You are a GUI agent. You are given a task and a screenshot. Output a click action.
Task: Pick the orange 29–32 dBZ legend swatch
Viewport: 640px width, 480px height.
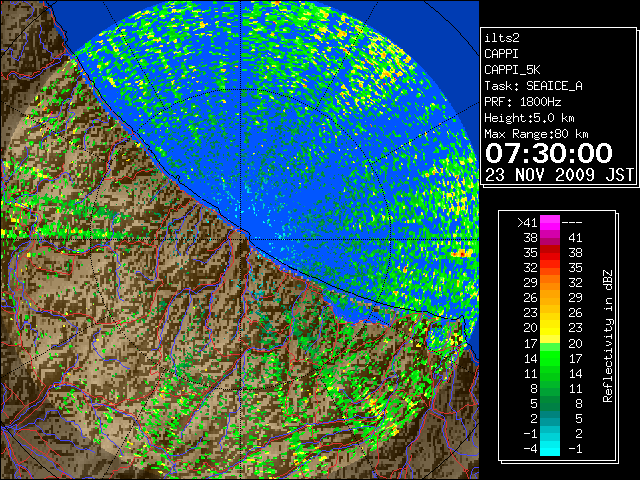pyautogui.click(x=550, y=283)
